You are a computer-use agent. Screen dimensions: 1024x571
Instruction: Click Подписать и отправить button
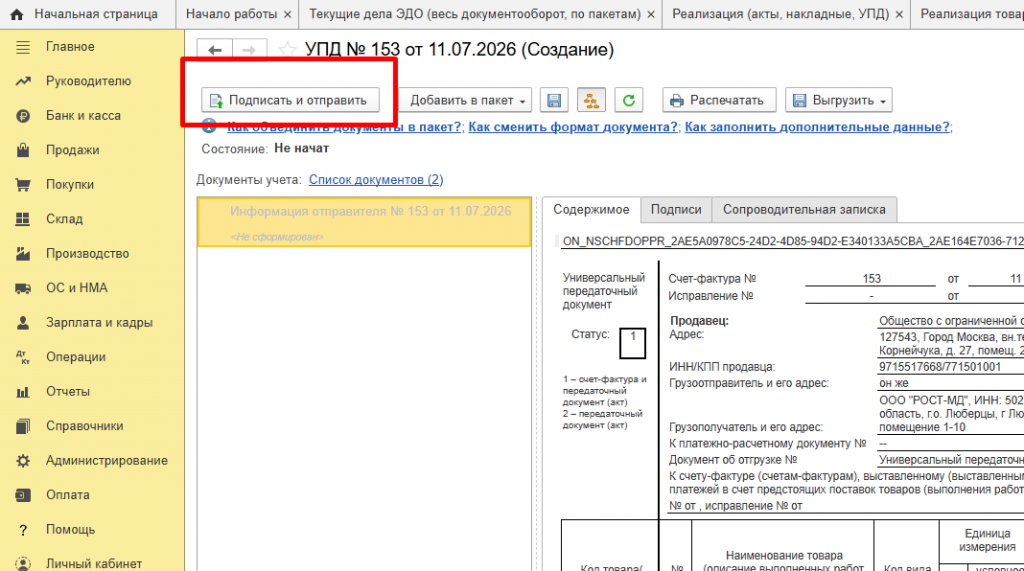[x=290, y=101]
